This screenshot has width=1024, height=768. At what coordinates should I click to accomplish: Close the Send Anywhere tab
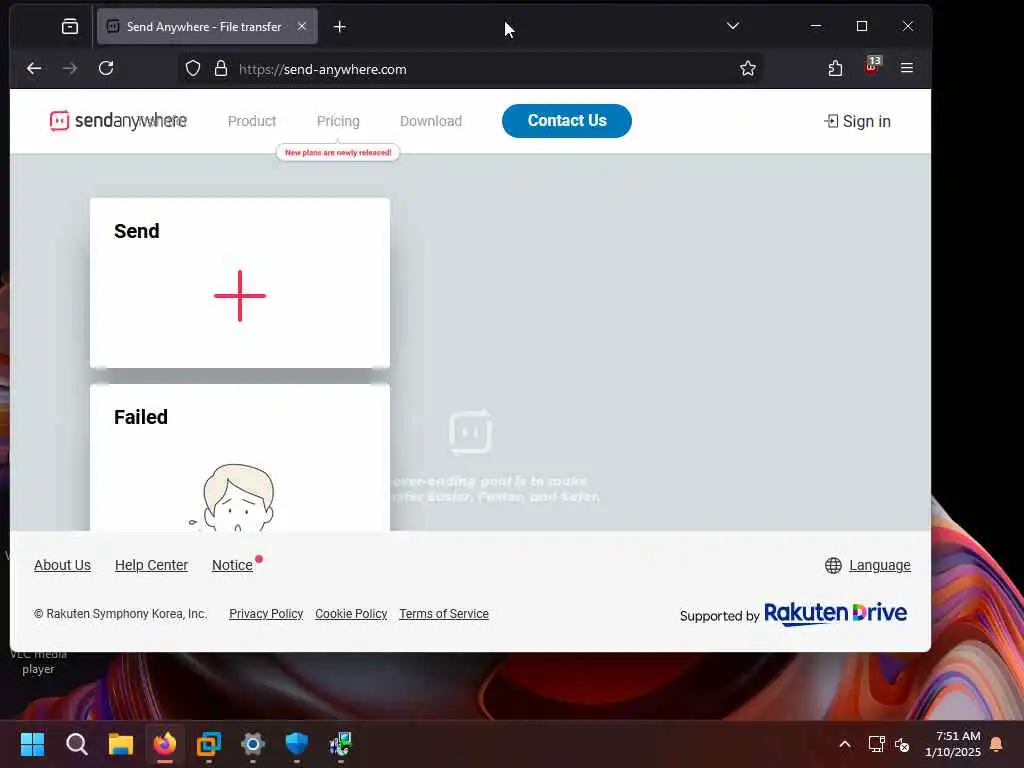(302, 26)
